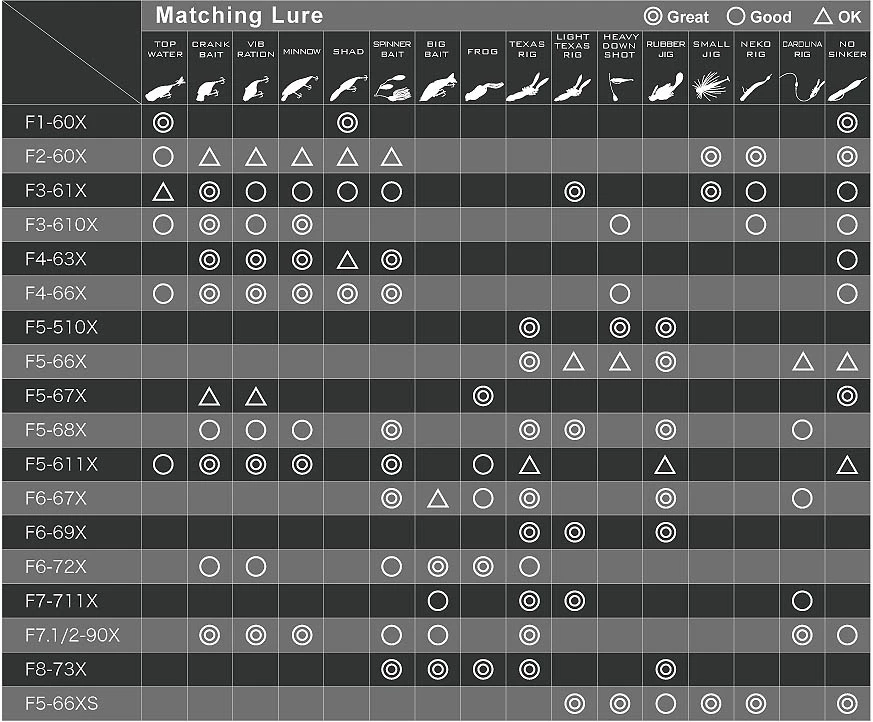Click the Top Water lure icon
Image resolution: width=873 pixels, height=722 pixels.
click(164, 88)
